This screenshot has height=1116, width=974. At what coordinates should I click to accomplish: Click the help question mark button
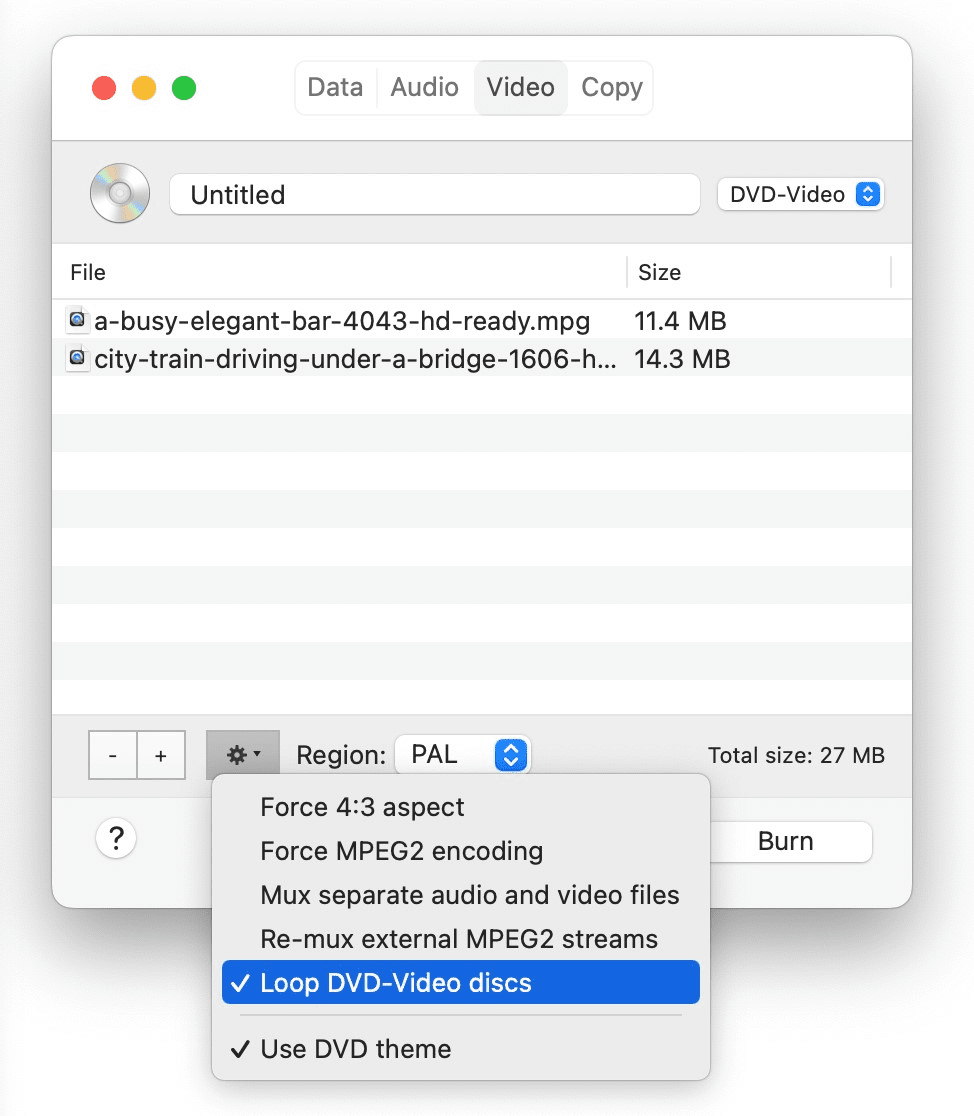(116, 839)
